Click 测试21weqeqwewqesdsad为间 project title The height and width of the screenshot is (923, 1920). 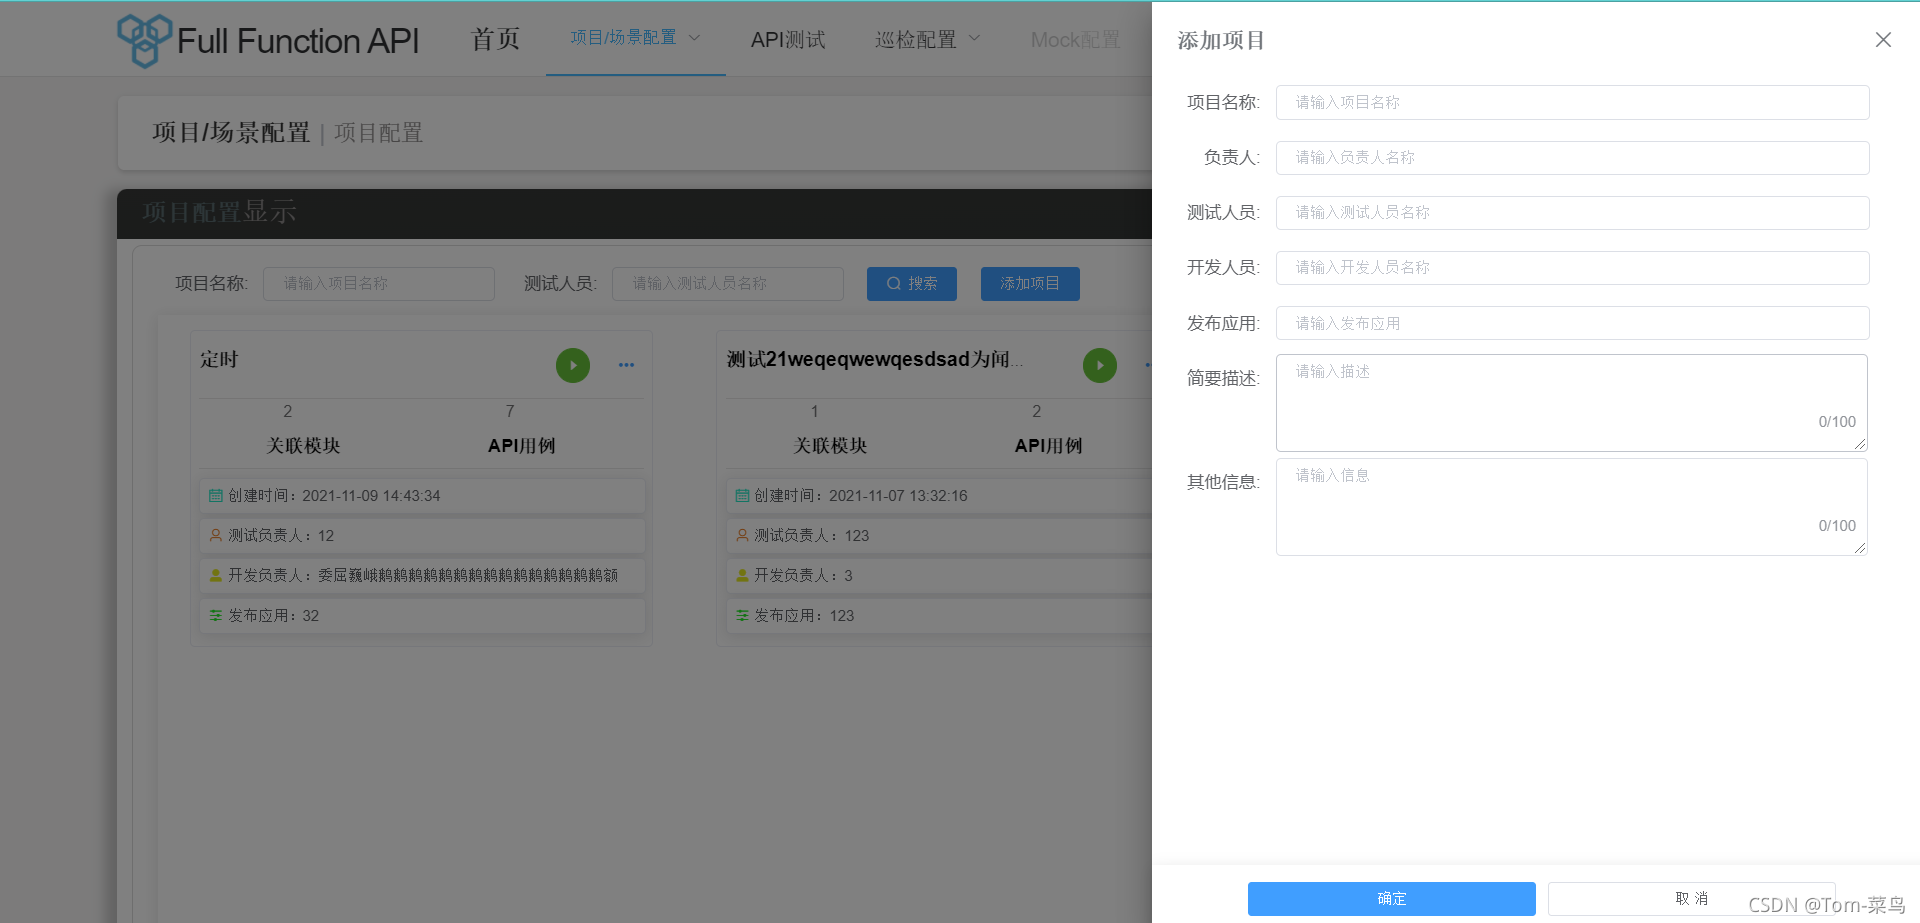coord(874,360)
